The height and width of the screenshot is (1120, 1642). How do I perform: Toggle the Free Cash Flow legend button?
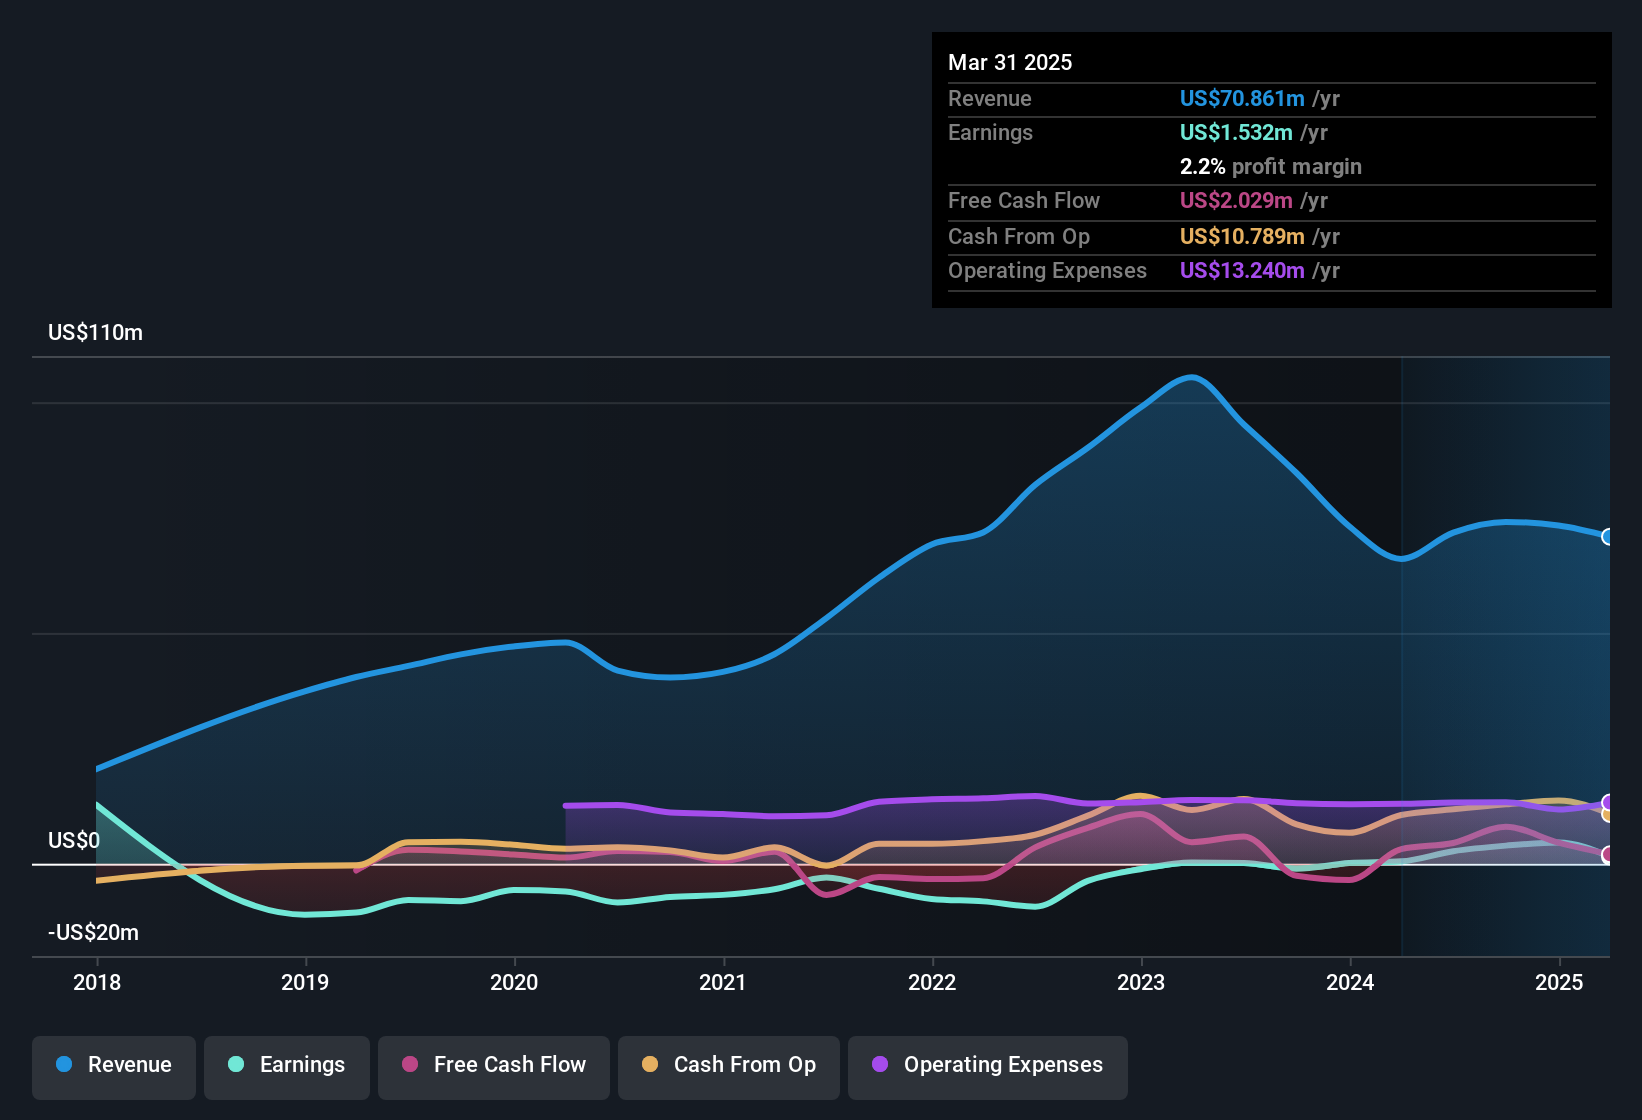494,1067
